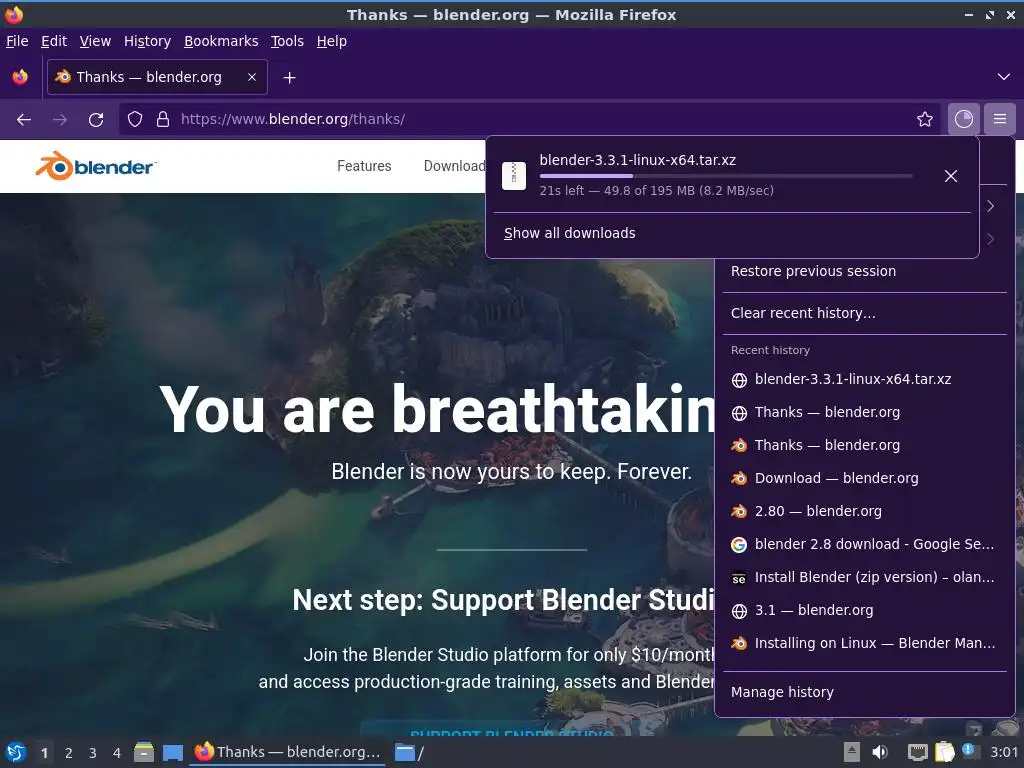Click Show all downloads

[569, 233]
